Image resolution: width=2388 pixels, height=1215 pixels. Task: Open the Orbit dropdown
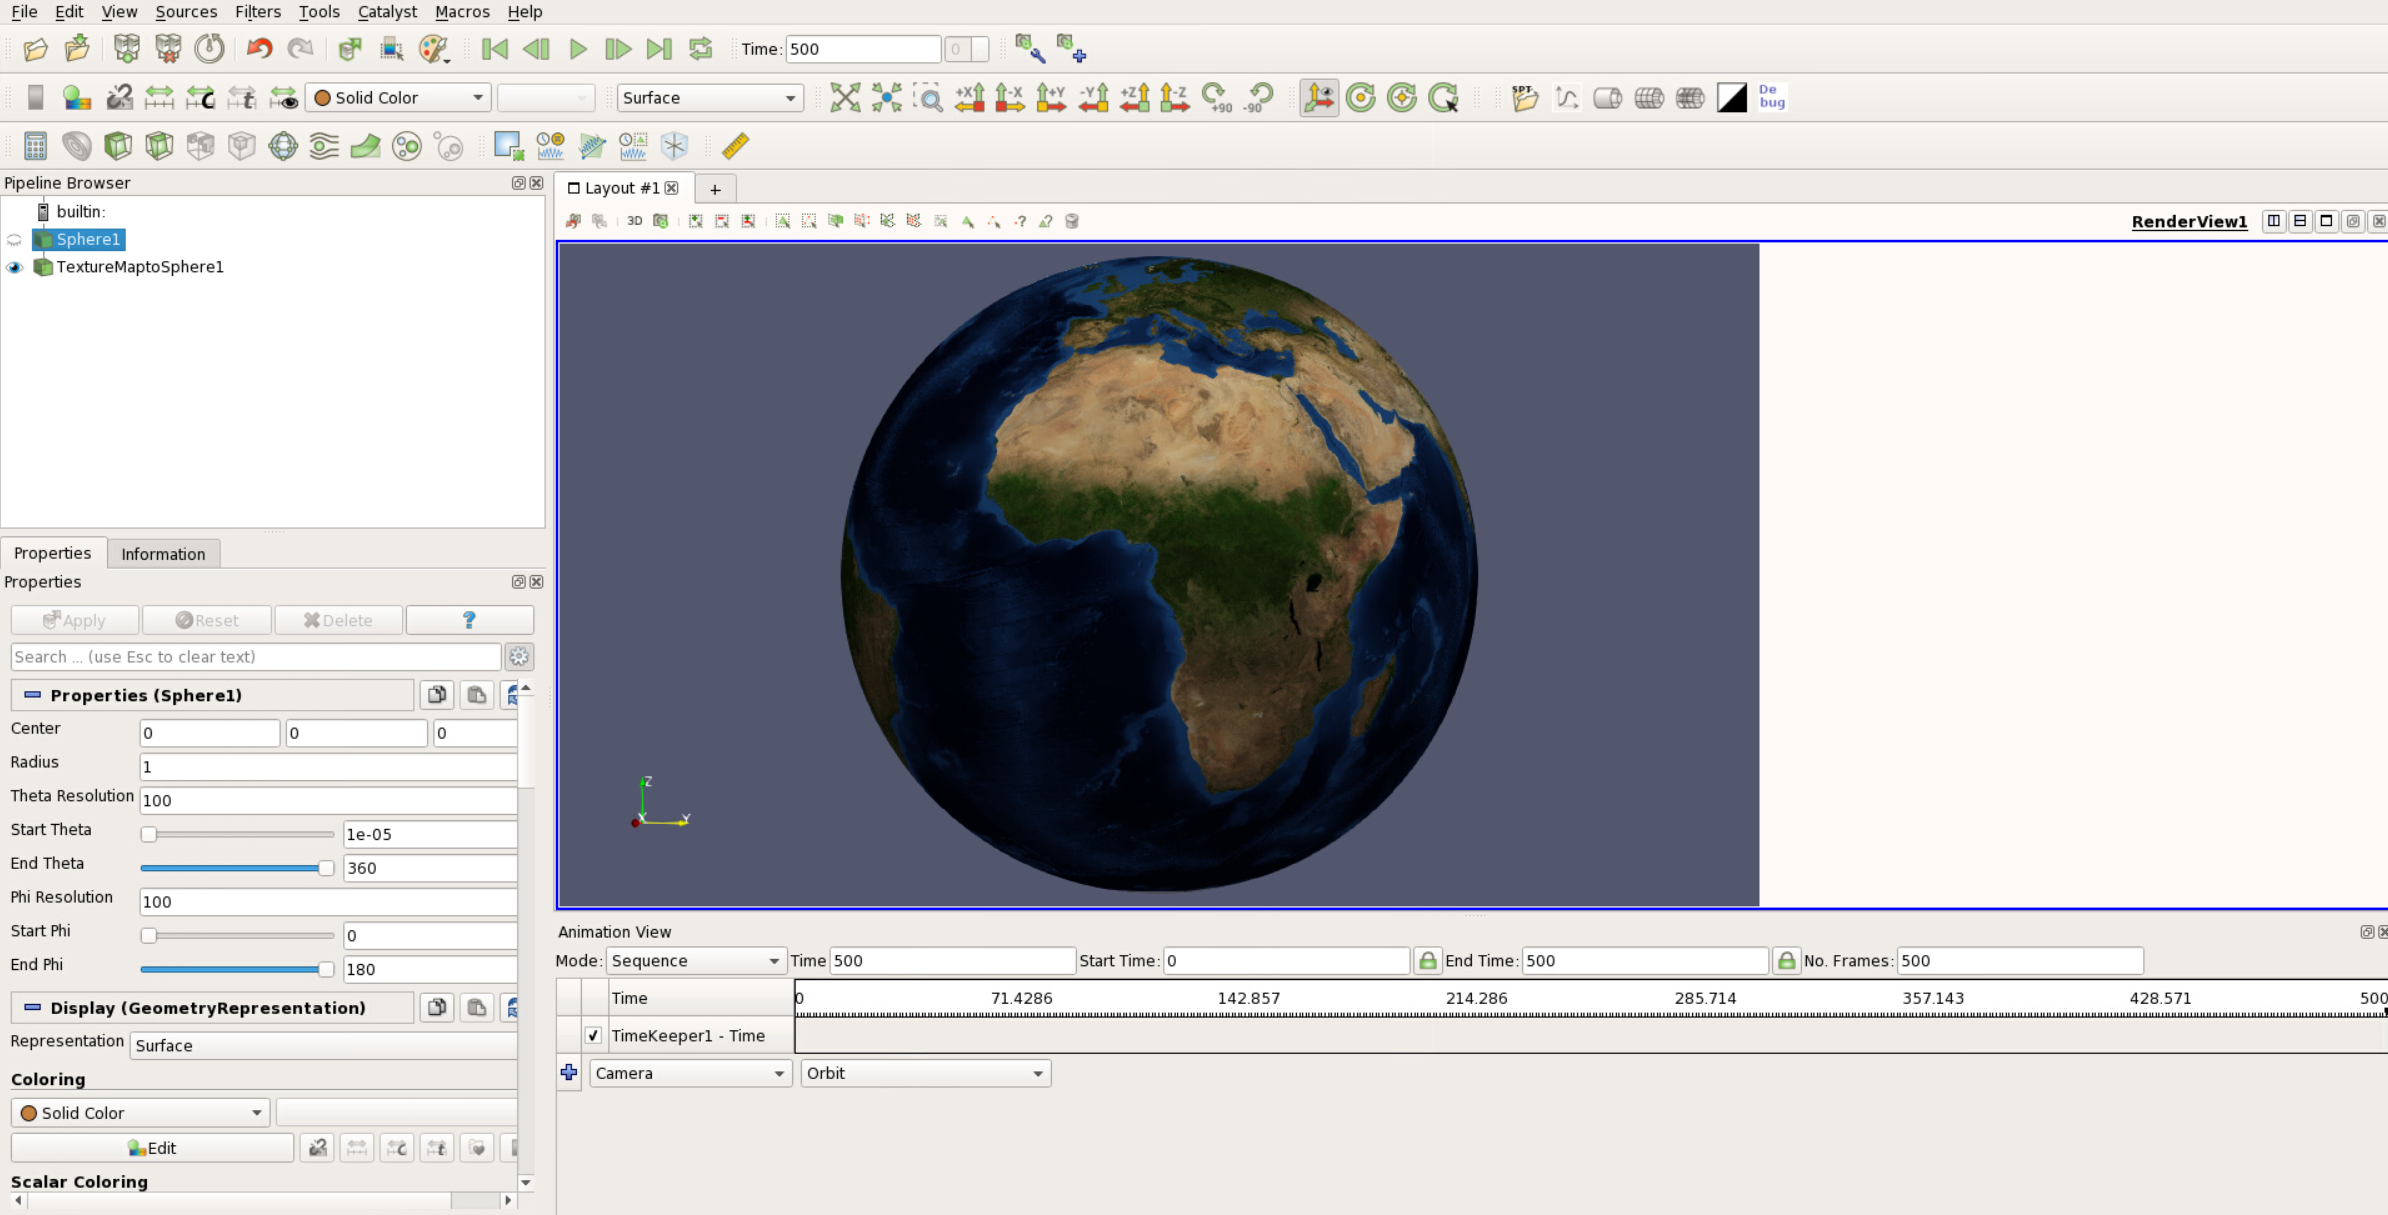pyautogui.click(x=925, y=1074)
